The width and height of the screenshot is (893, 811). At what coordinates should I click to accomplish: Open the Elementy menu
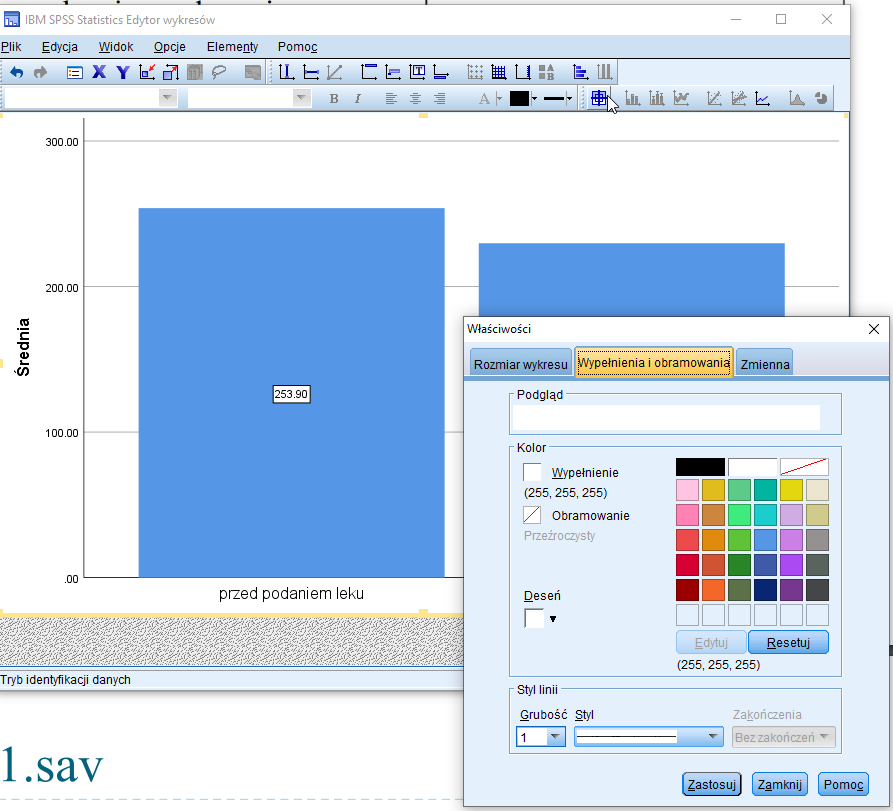pos(232,47)
